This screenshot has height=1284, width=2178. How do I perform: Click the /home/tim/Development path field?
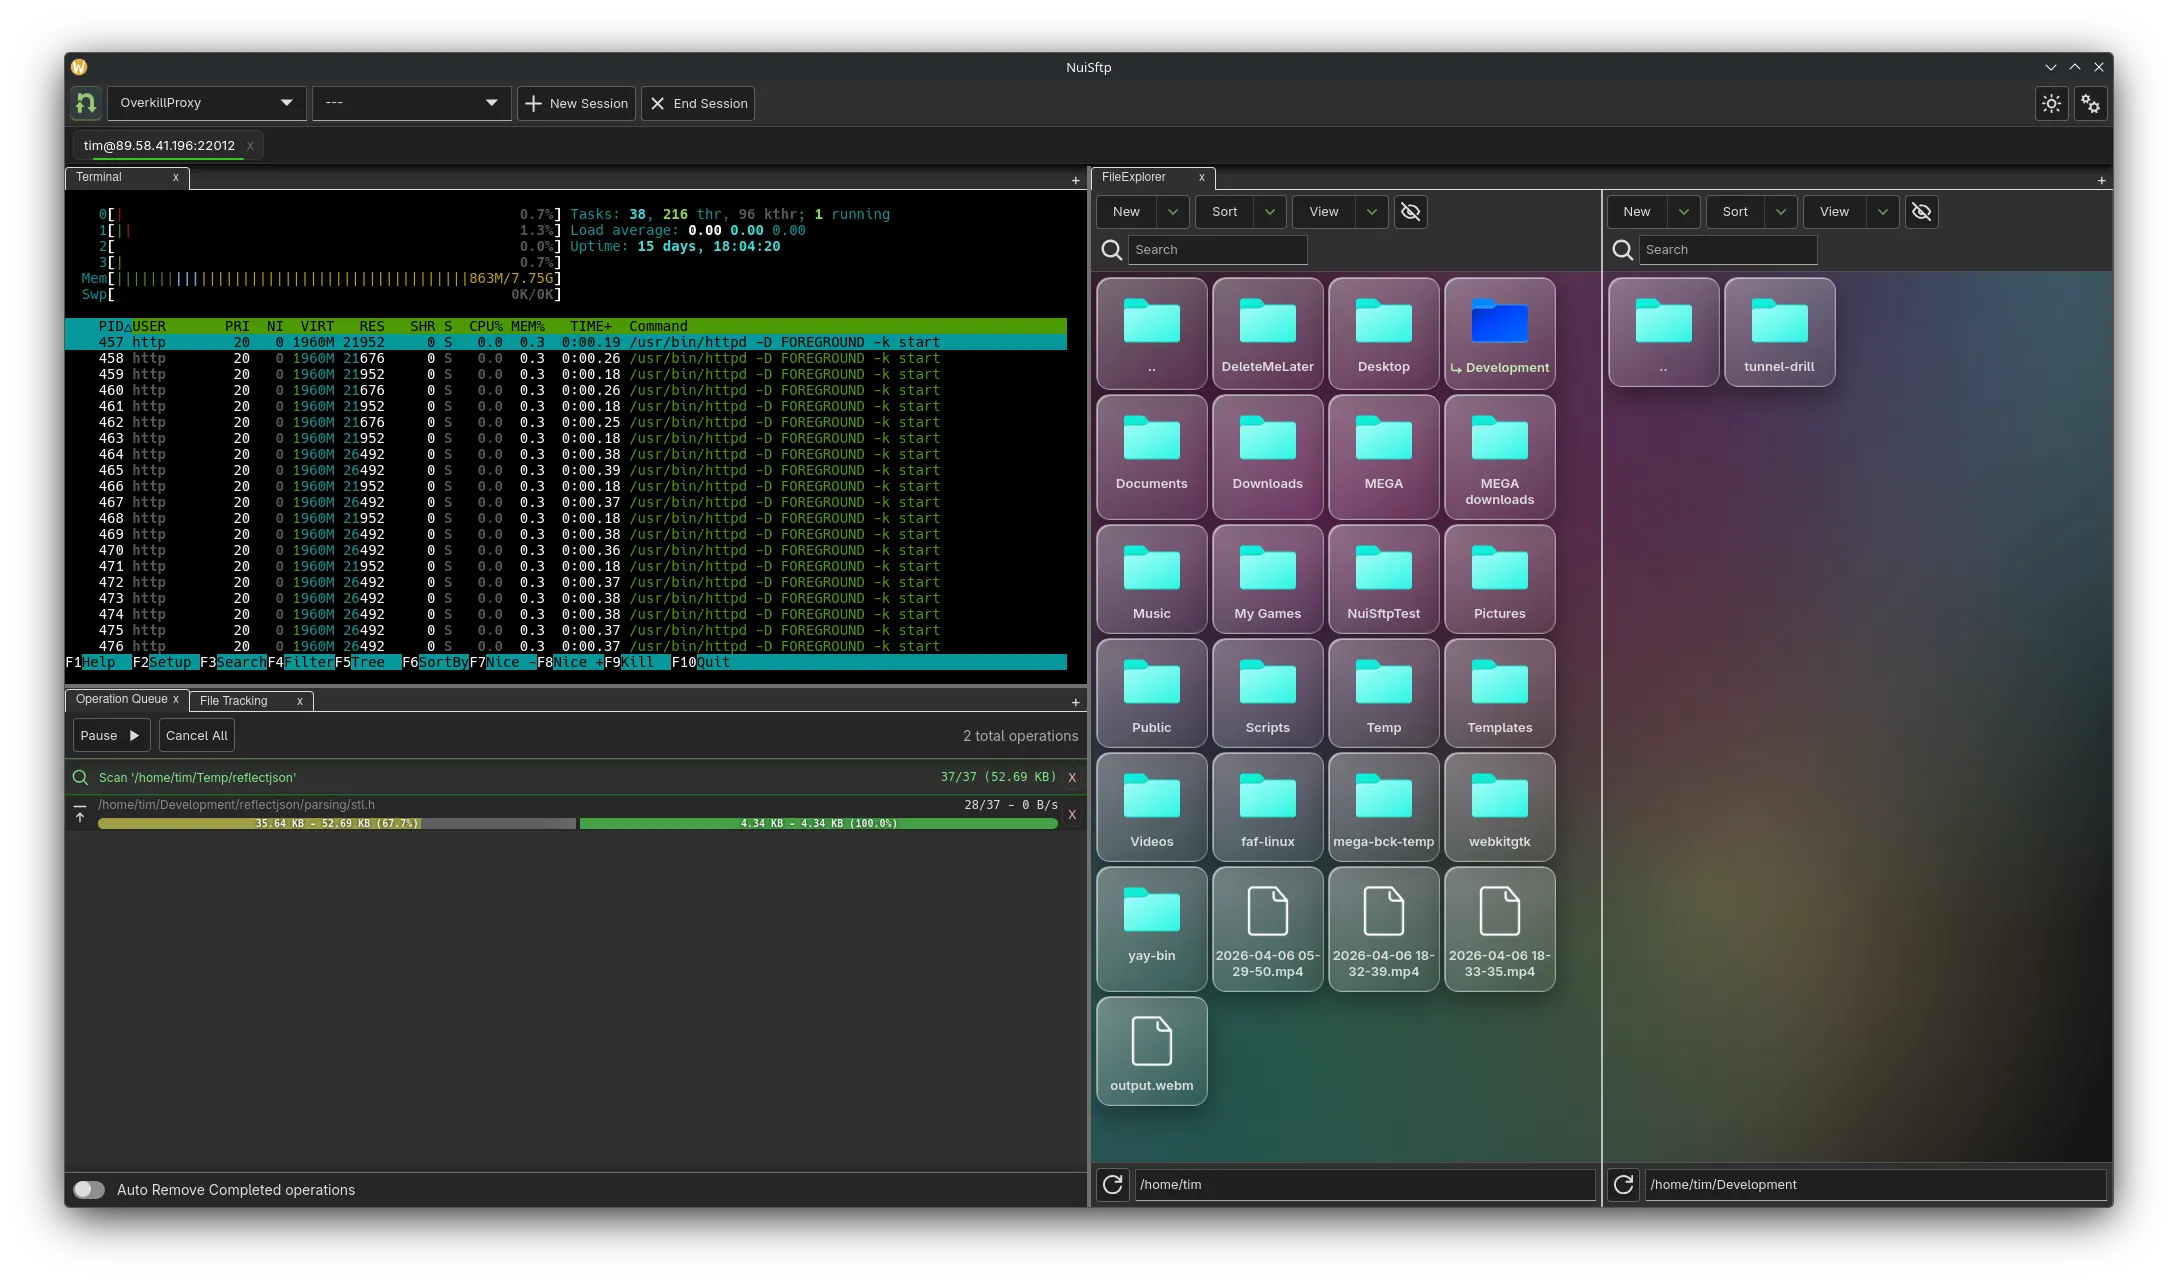tap(1875, 1185)
